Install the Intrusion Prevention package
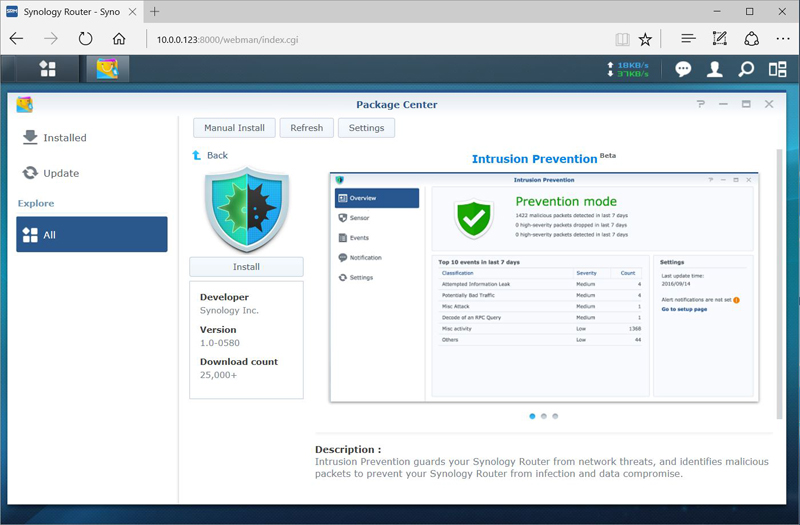This screenshot has height=525, width=800. 246,267
